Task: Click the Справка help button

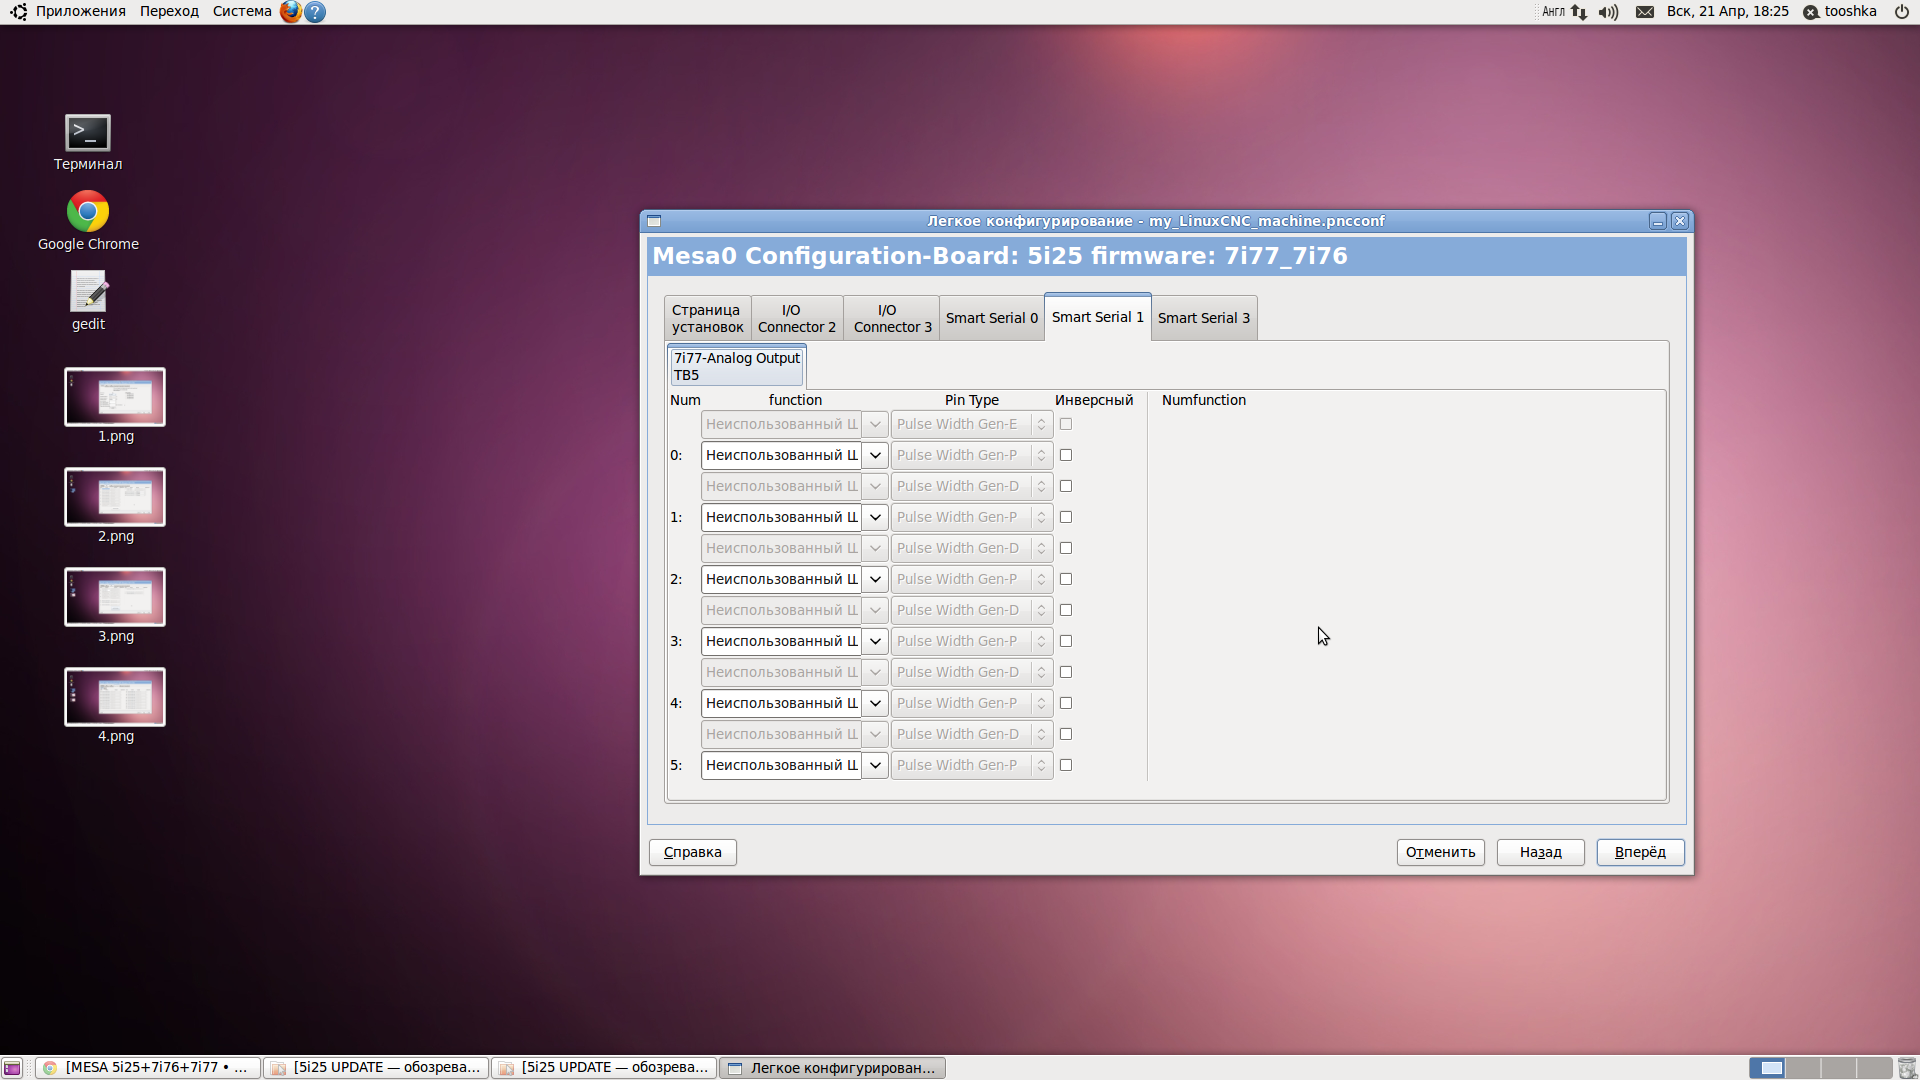Action: pyautogui.click(x=692, y=852)
